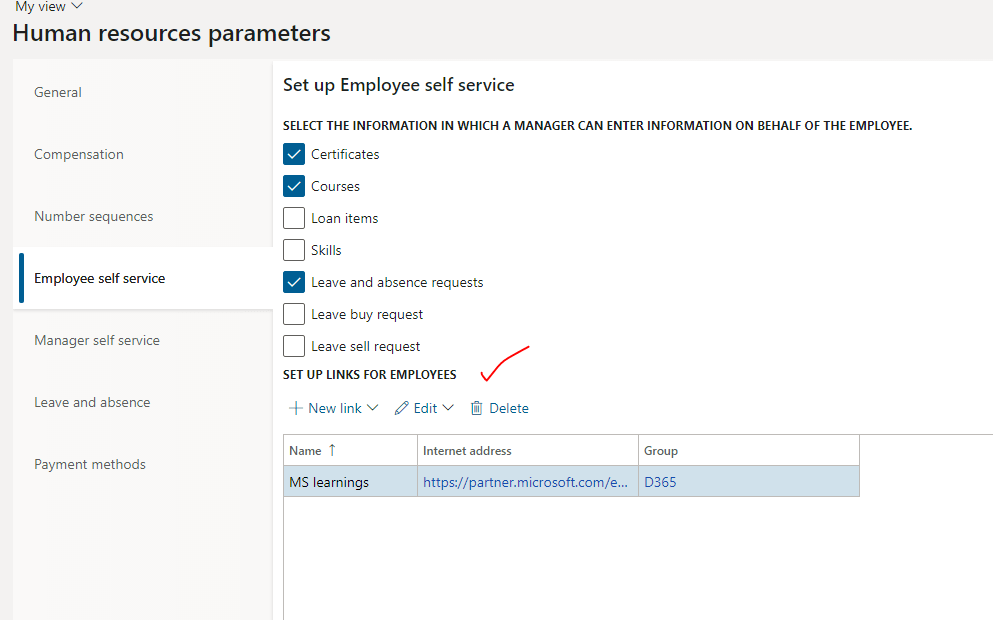Click the pencil Edit icon
Screen dimensions: 993x620
[x=402, y=408]
